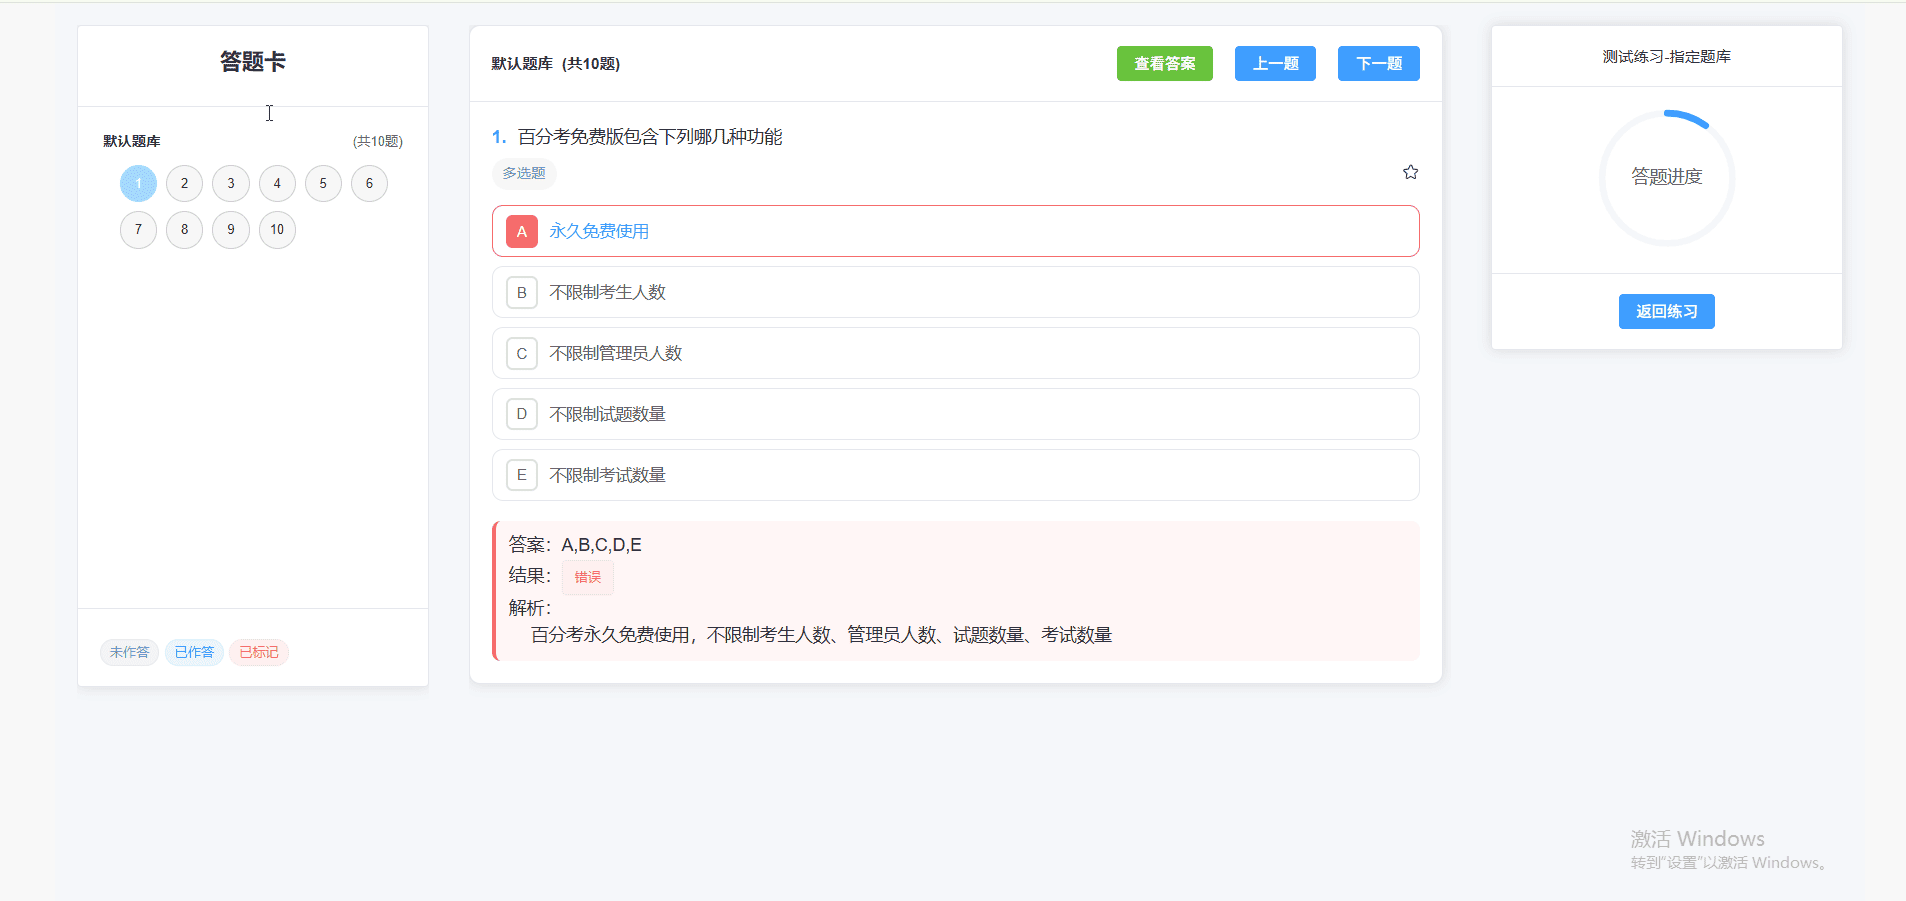Image resolution: width=1906 pixels, height=901 pixels.
Task: Select question 5 circle in answer card
Action: pos(323,183)
